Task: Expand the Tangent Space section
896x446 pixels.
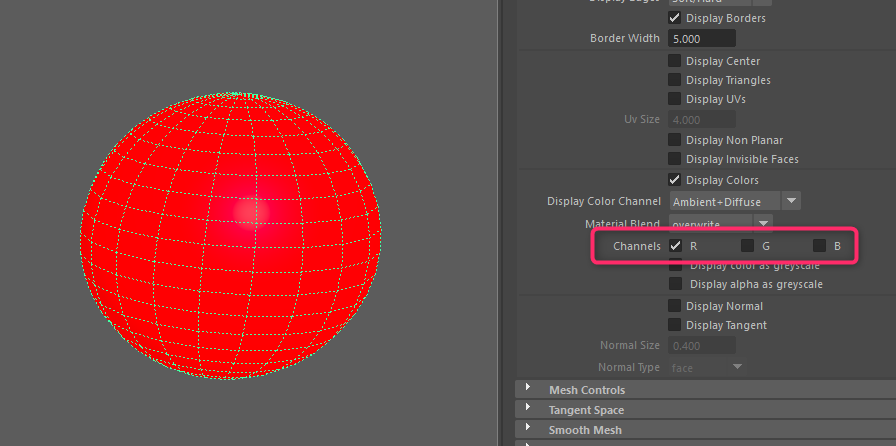Action: coord(528,410)
